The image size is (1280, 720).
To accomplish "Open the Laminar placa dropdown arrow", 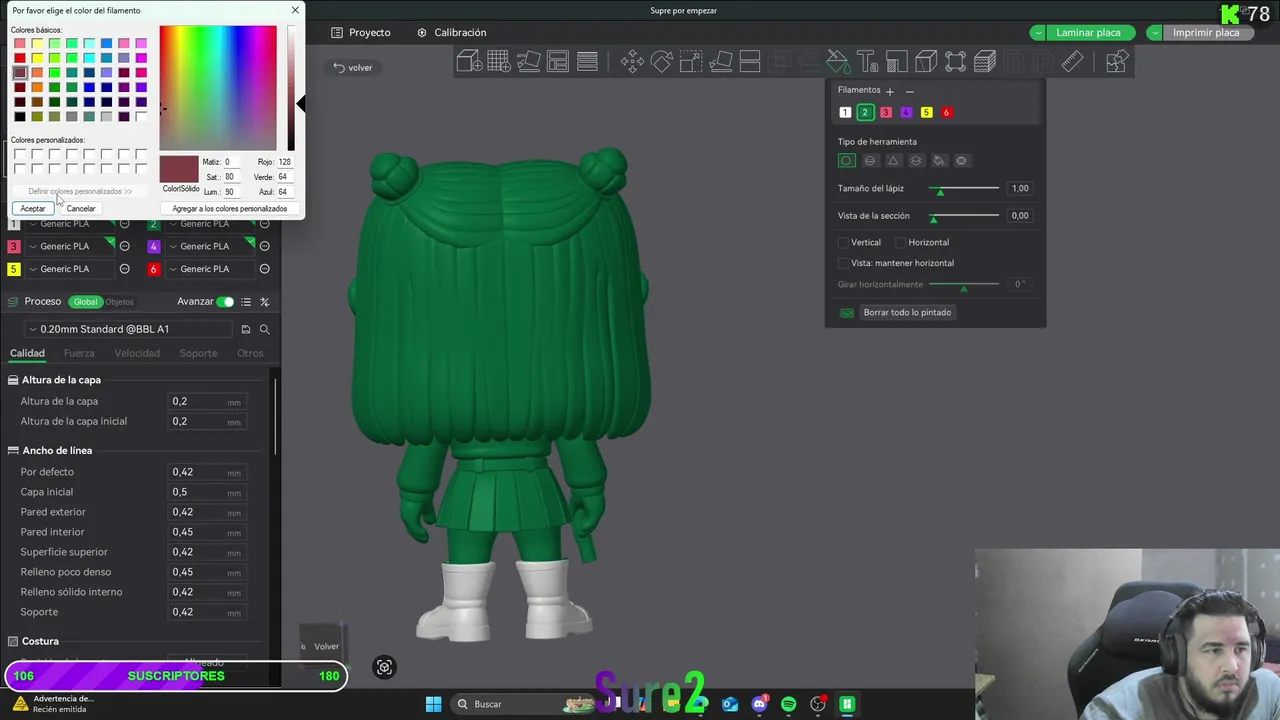I will pos(1039,33).
